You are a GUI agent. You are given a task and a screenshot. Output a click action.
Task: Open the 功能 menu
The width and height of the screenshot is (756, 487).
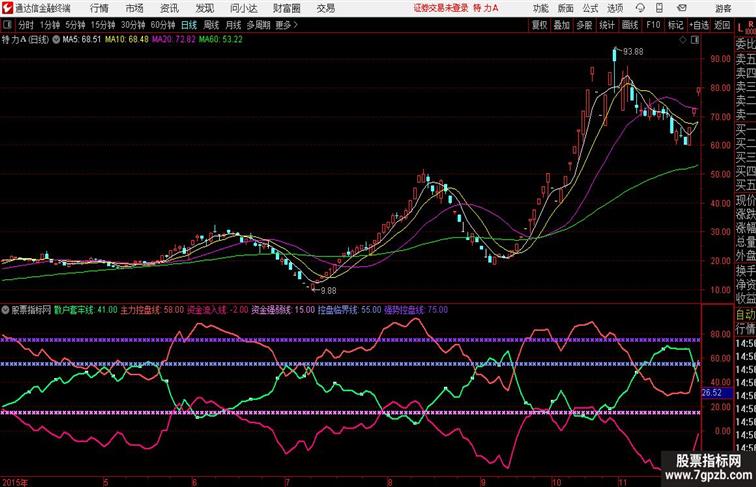[541, 8]
